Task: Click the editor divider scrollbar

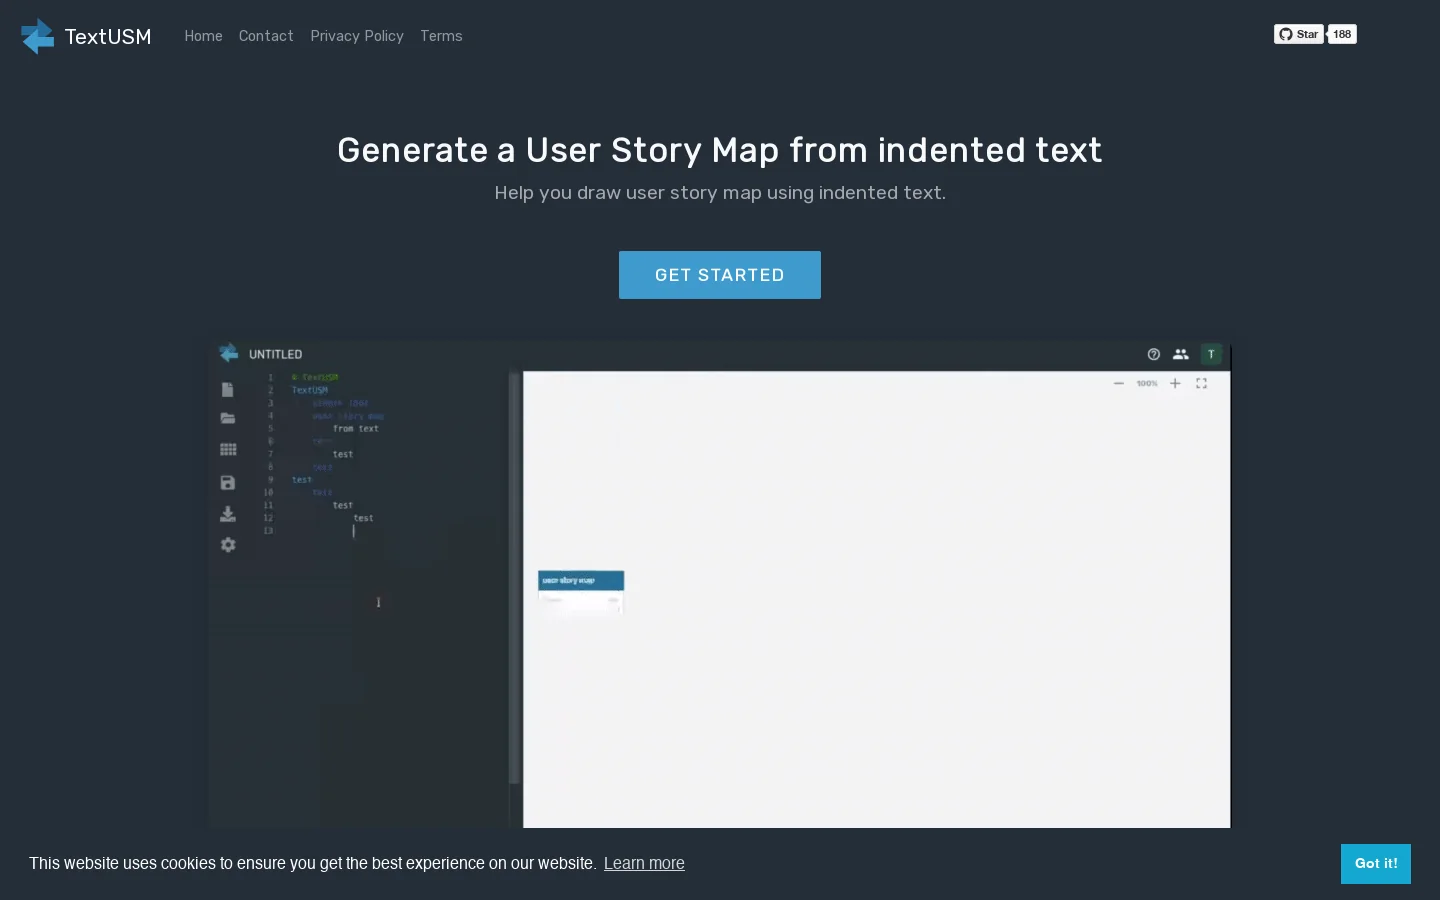Action: pos(515,578)
